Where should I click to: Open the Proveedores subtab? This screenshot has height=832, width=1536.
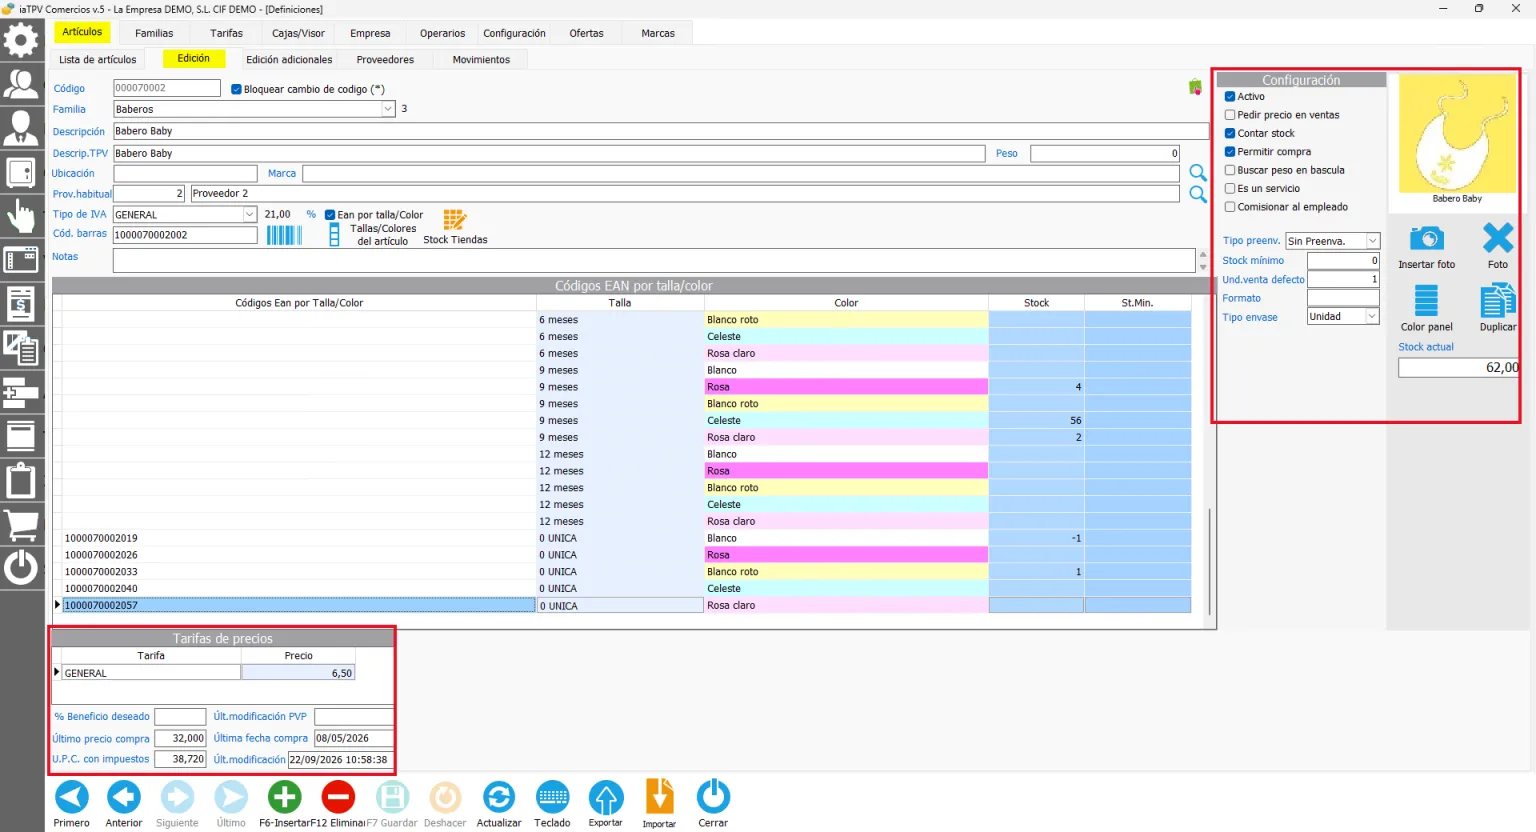click(385, 60)
